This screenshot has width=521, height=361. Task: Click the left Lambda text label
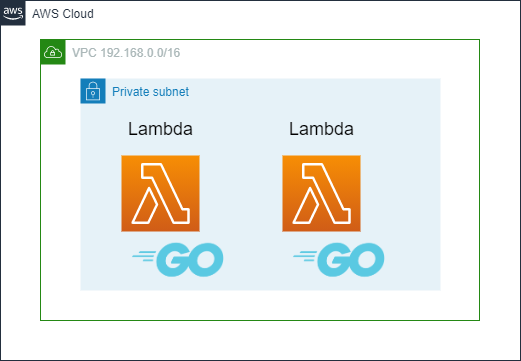click(x=160, y=129)
